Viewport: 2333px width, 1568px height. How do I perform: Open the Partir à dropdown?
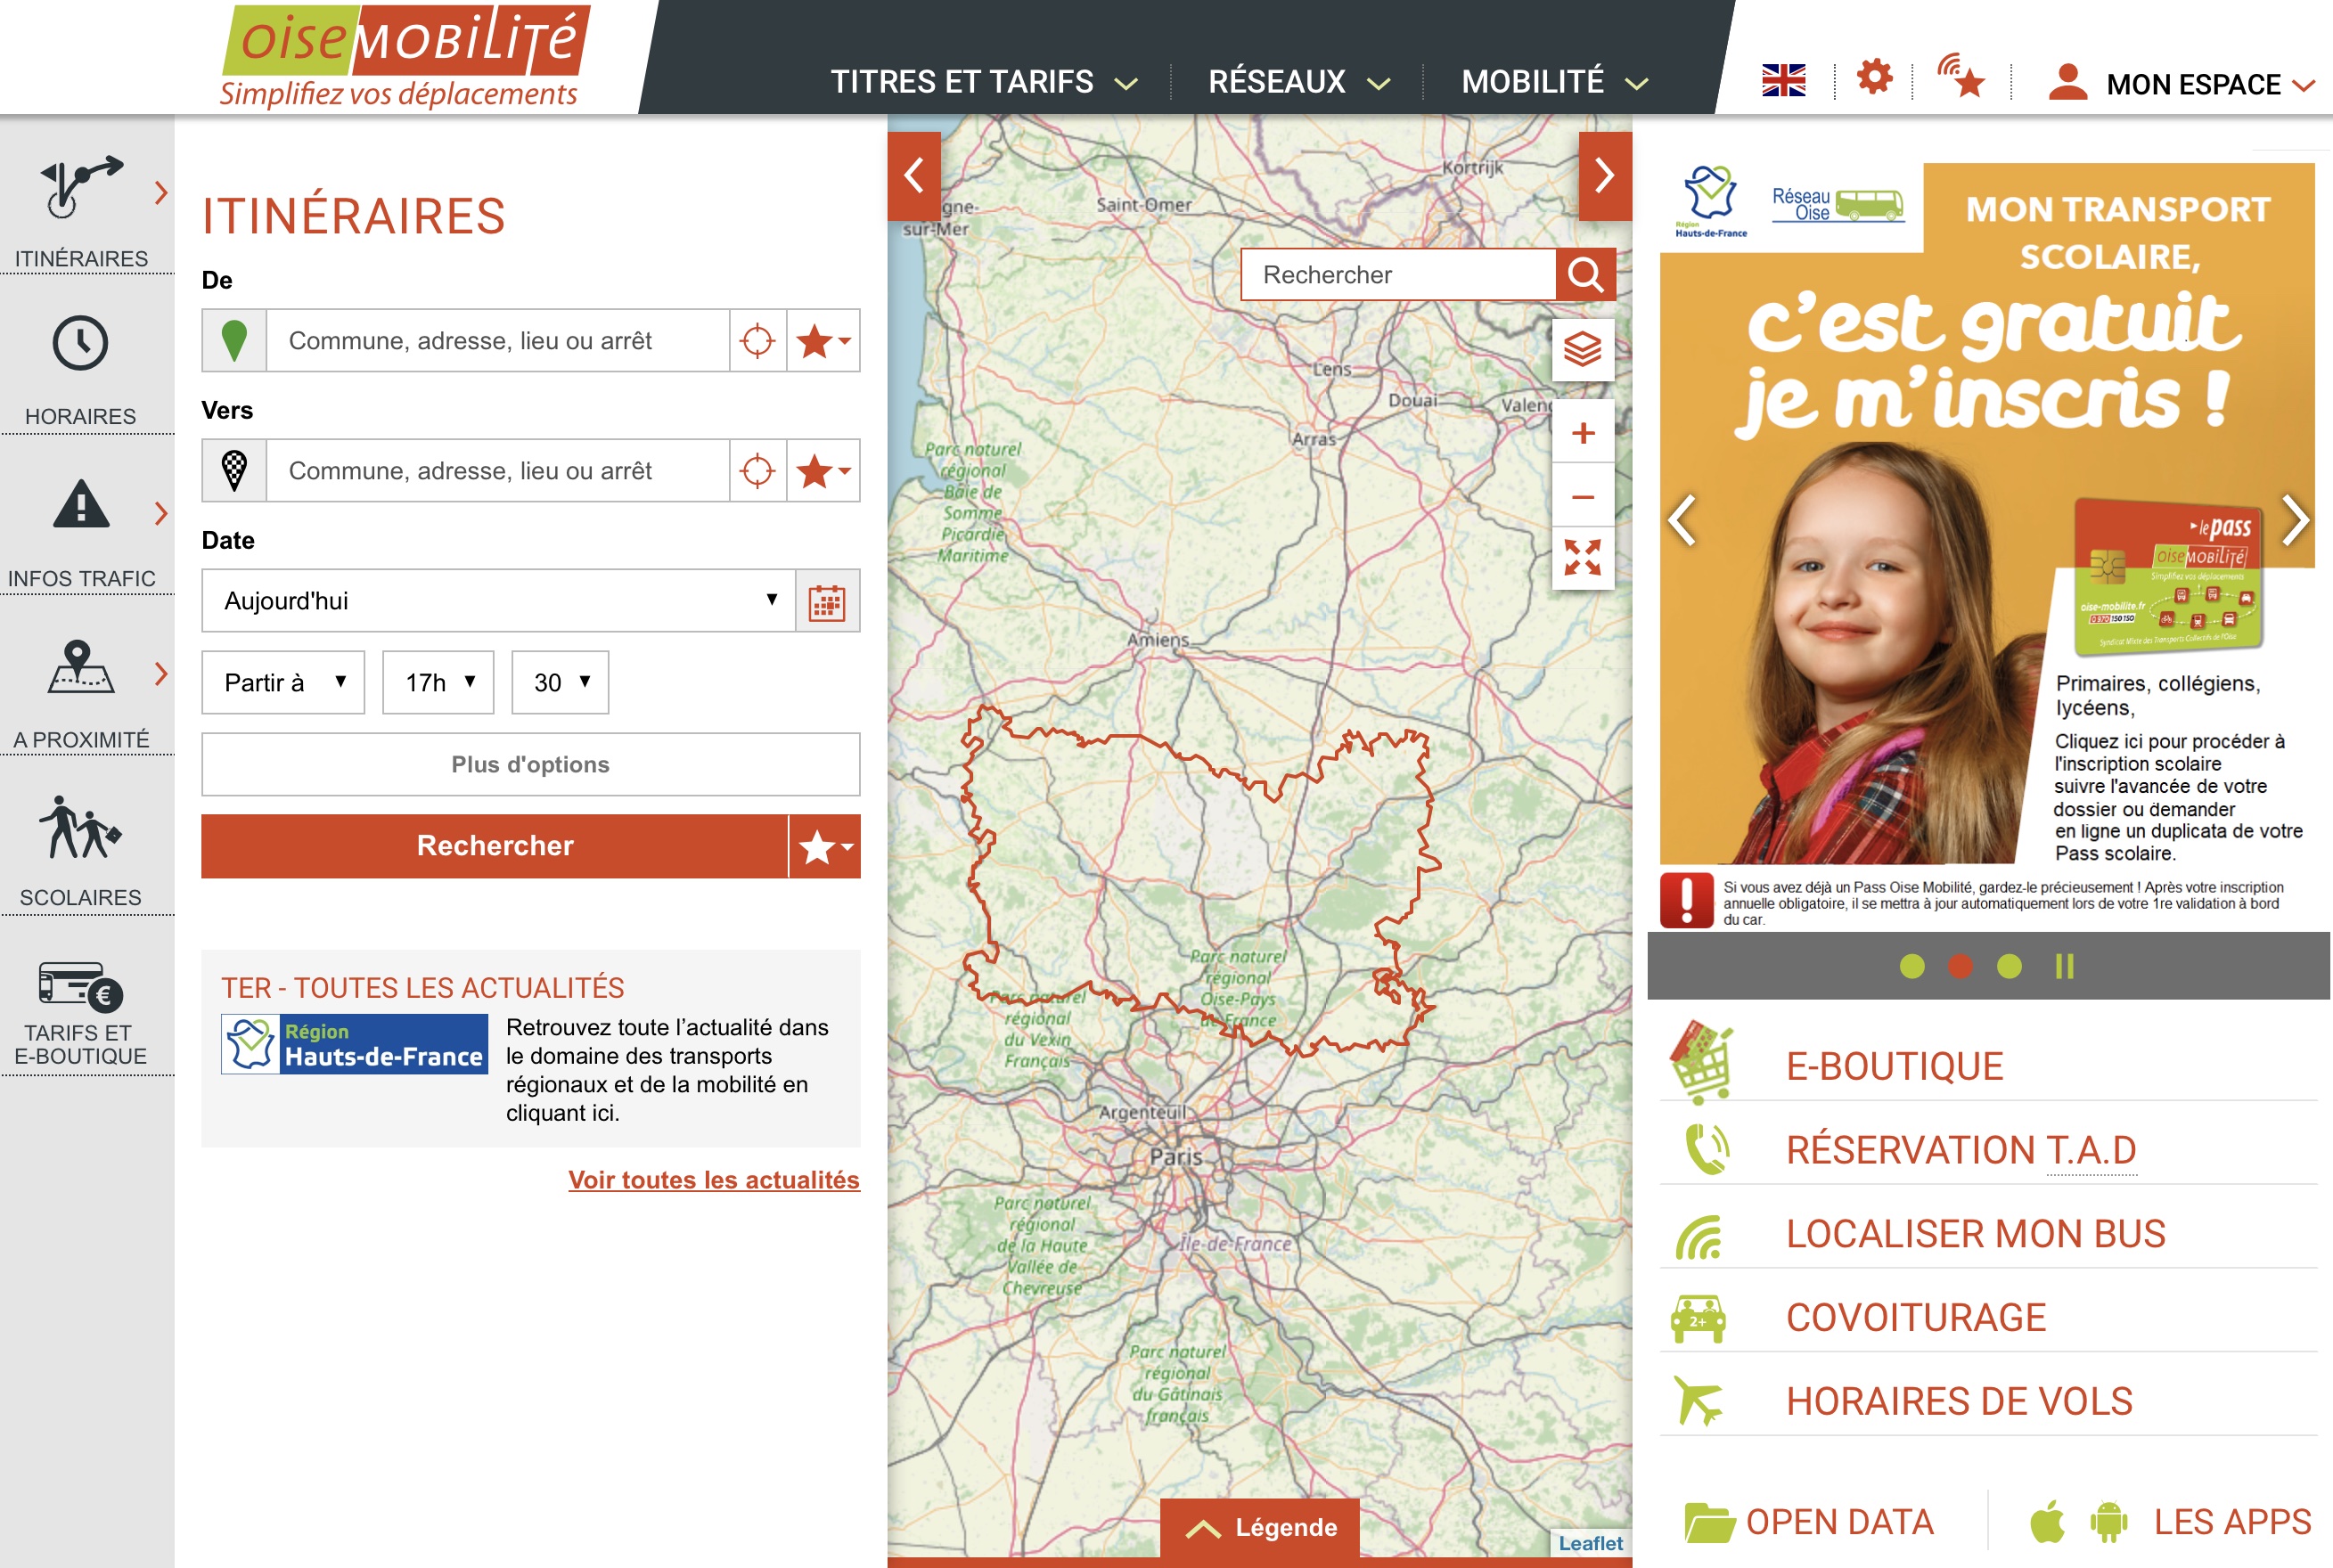(283, 683)
